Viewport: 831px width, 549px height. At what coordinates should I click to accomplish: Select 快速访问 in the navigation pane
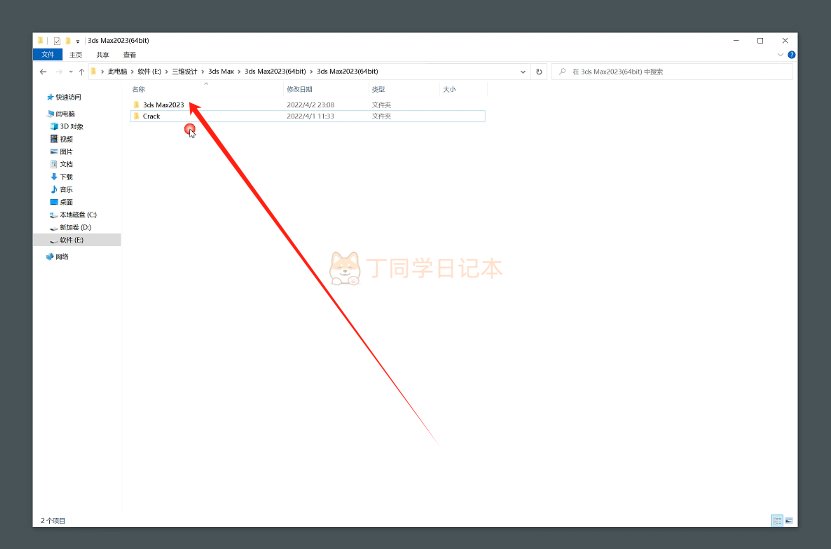(x=68, y=97)
